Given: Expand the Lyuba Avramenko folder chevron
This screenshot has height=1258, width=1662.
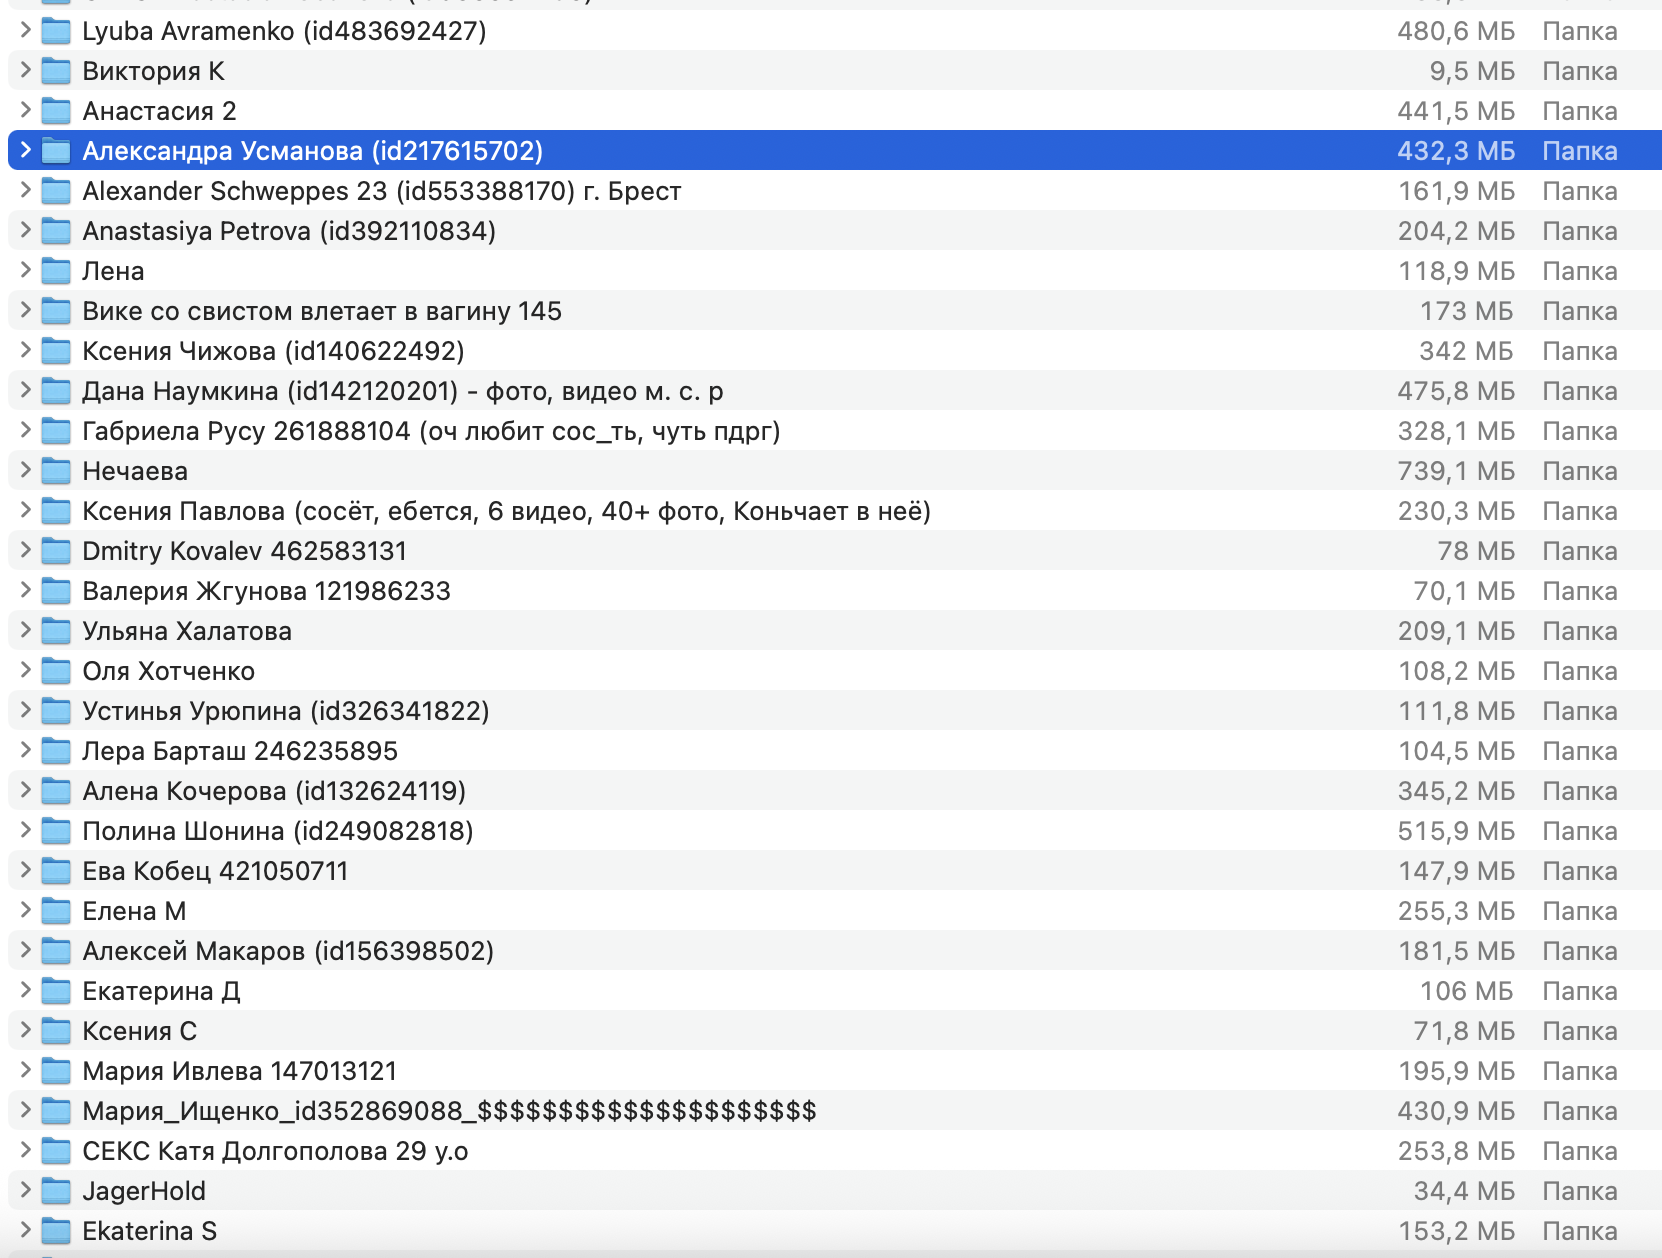Looking at the screenshot, I should pos(25,30).
